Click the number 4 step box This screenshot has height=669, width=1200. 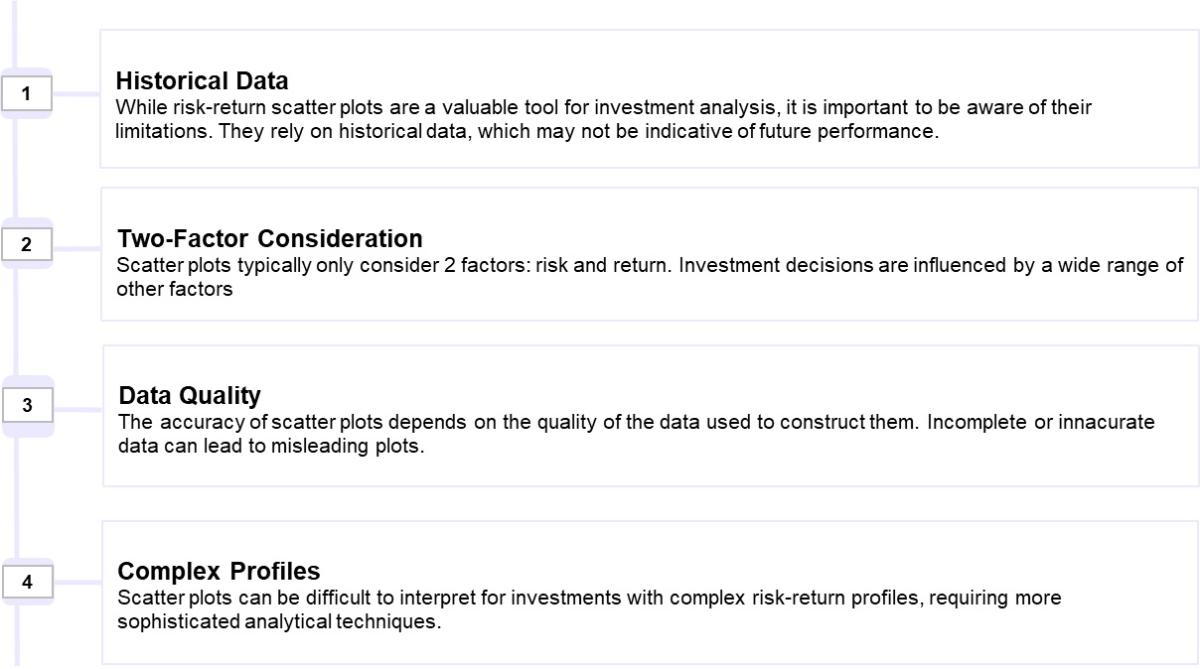coord(27,583)
